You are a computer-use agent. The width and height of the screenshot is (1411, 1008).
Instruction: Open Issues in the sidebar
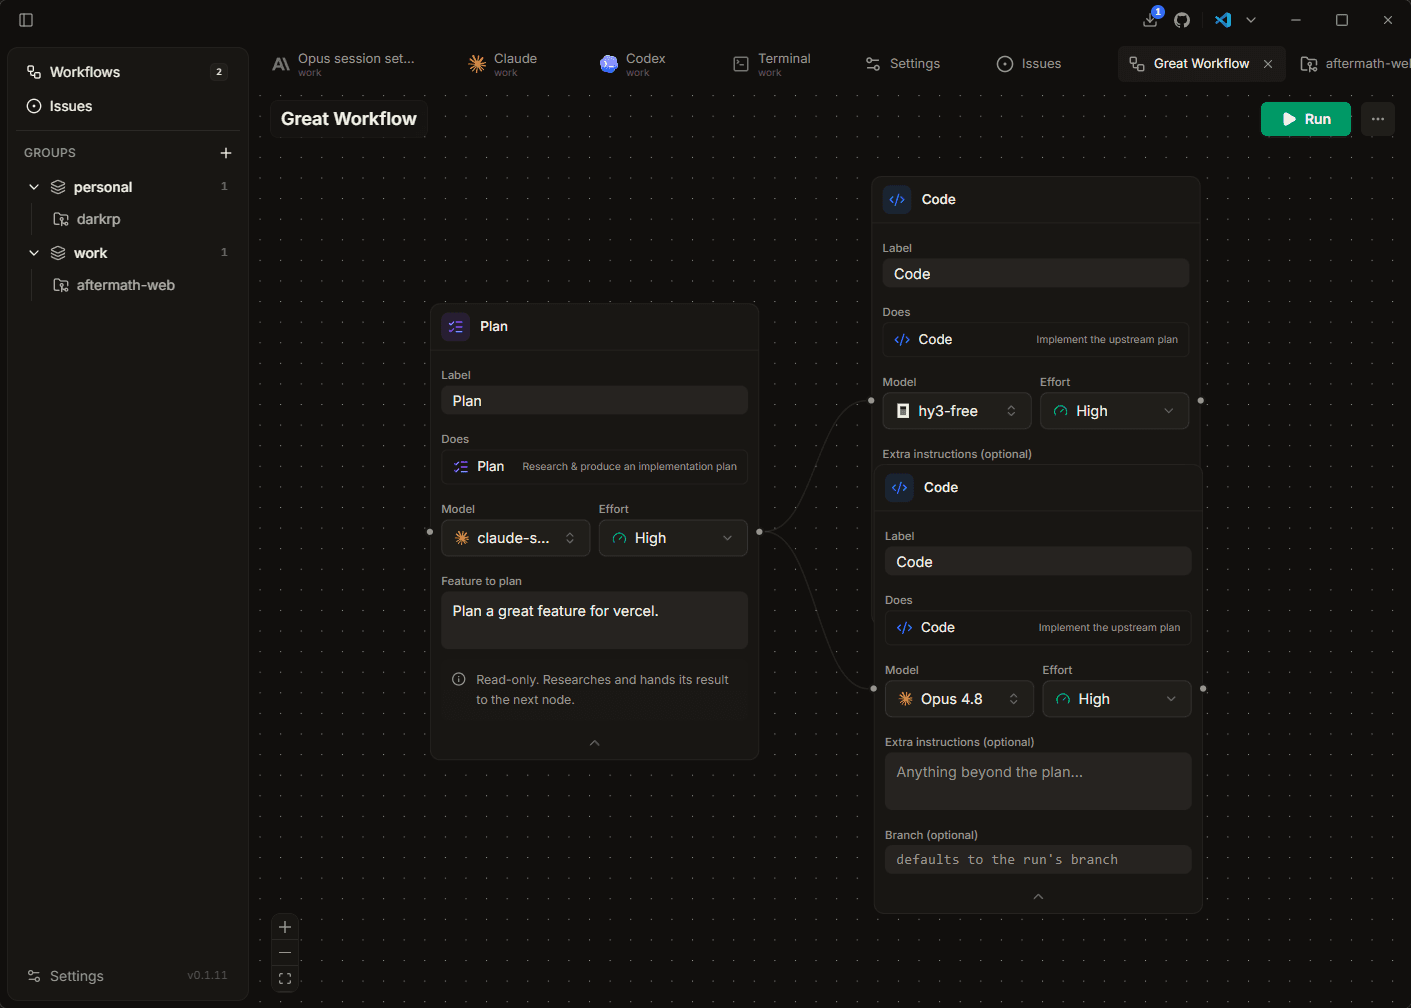coord(127,106)
